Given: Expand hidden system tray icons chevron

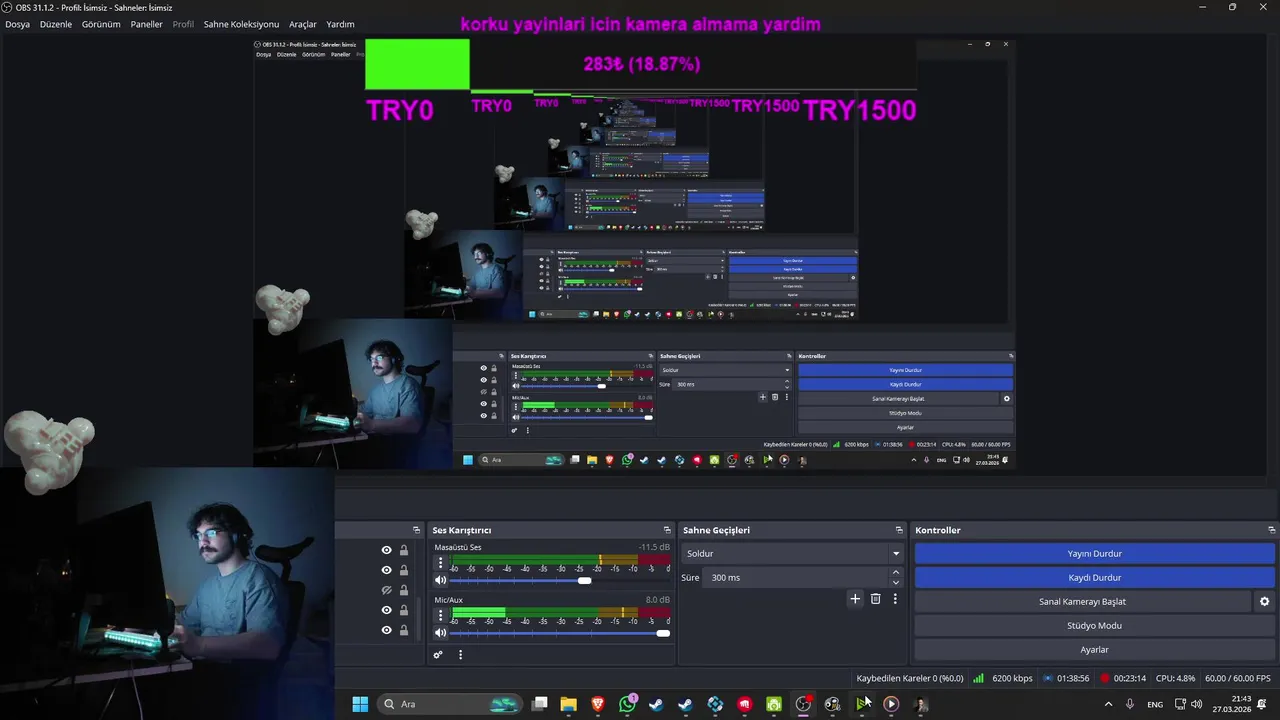Looking at the screenshot, I should pyautogui.click(x=1108, y=704).
